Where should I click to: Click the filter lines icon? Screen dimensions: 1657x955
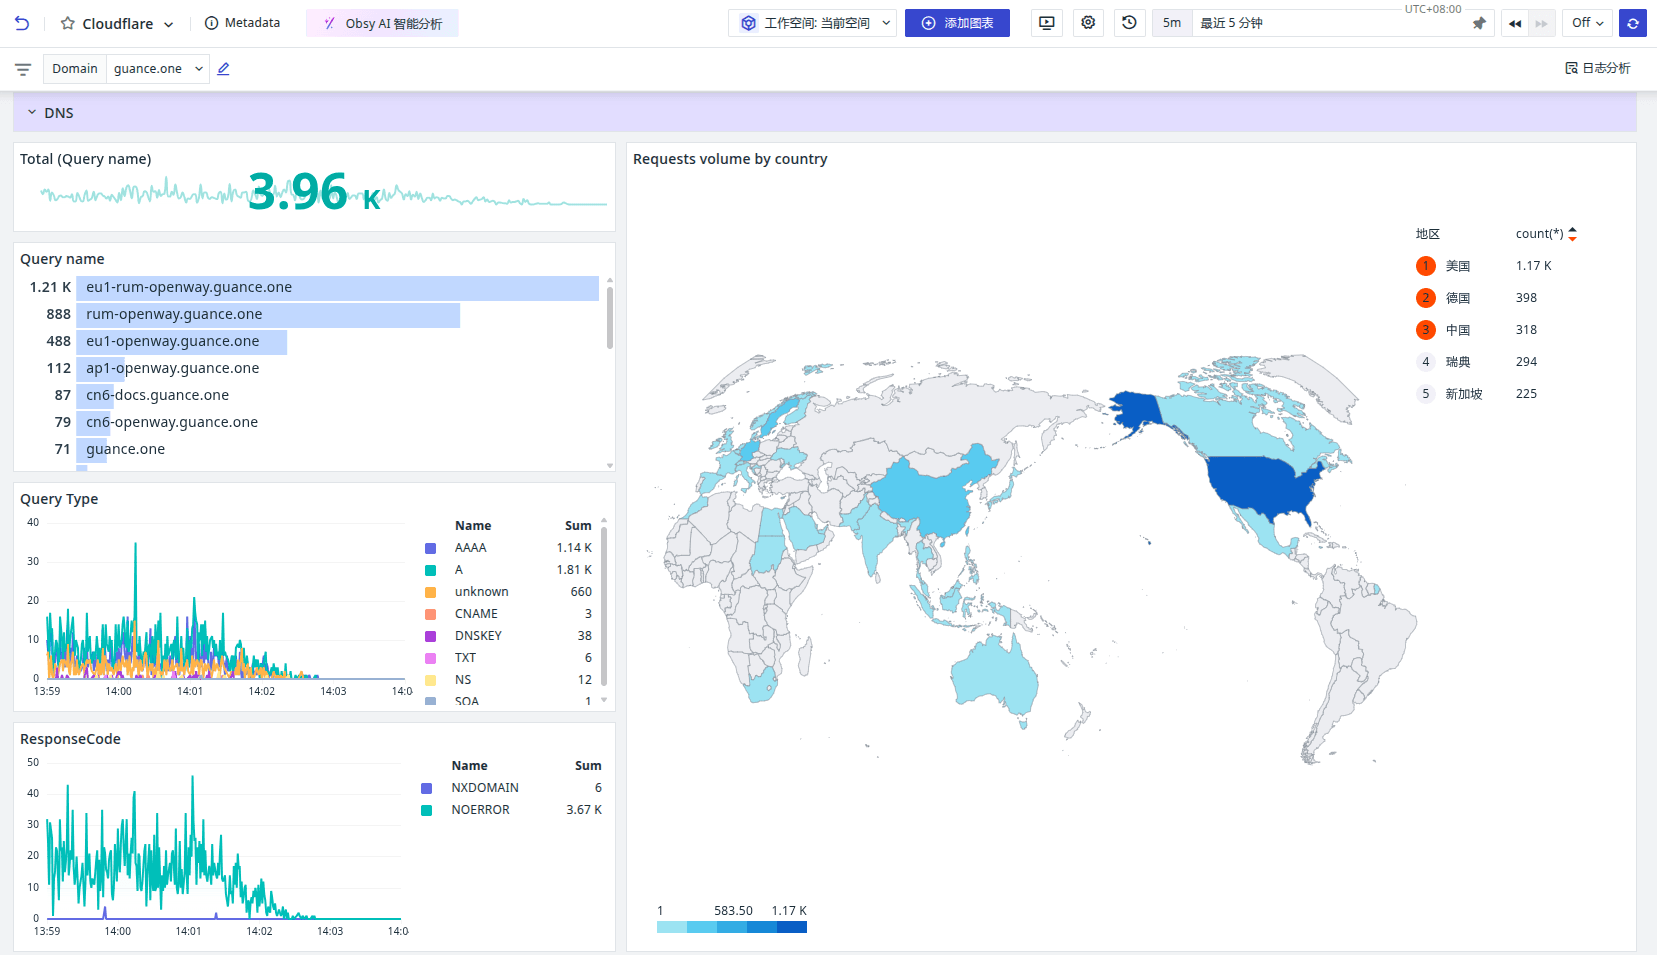pos(23,69)
